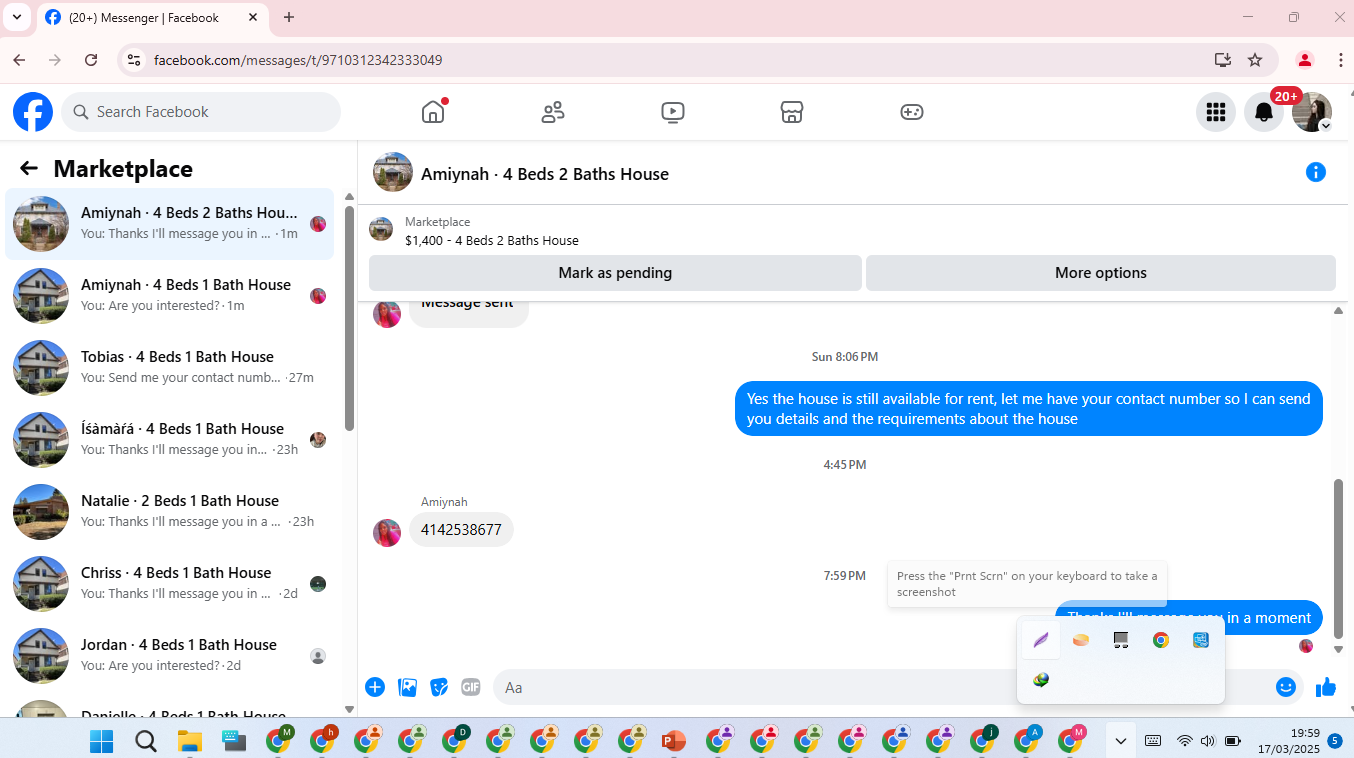Screen dimensions: 1354x758
Task: Click the conversation list scrollbar up arrow
Action: (349, 197)
